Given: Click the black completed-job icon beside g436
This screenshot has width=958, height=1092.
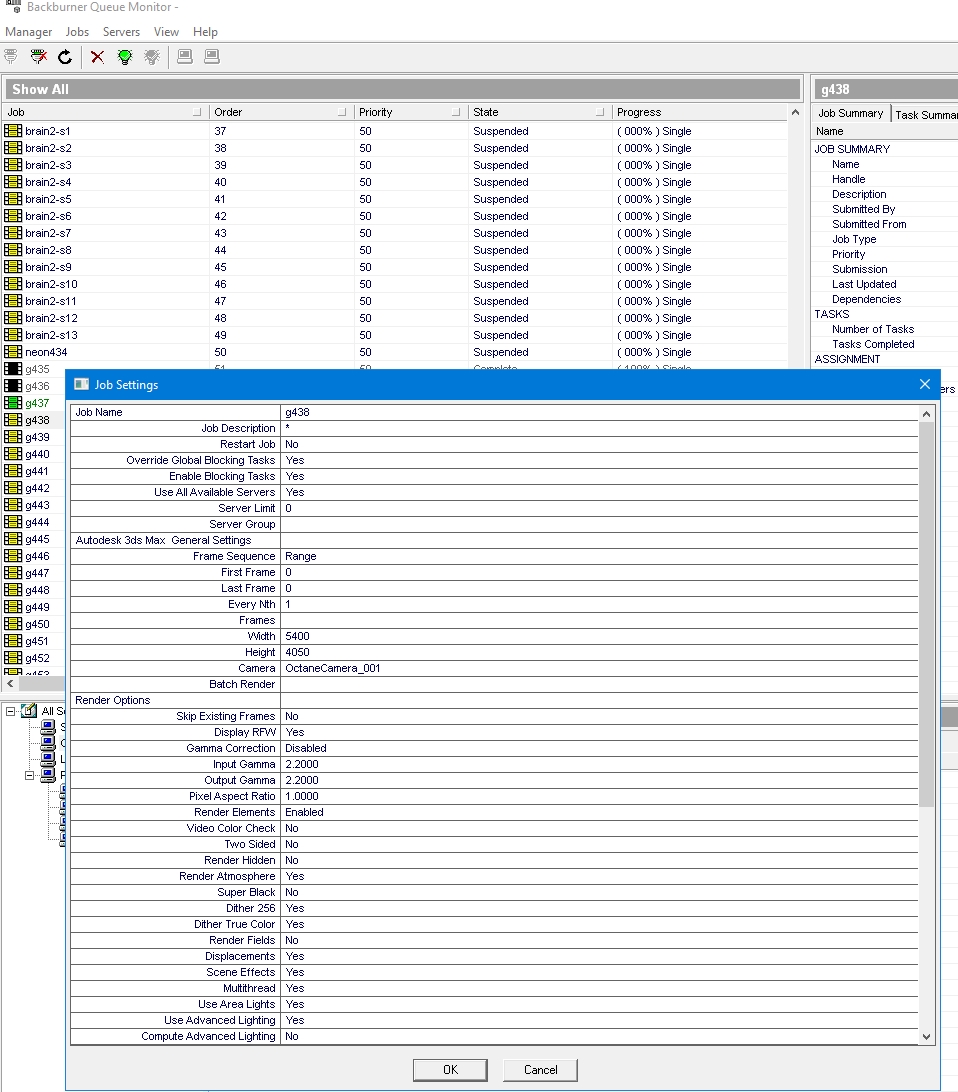Looking at the screenshot, I should [13, 386].
